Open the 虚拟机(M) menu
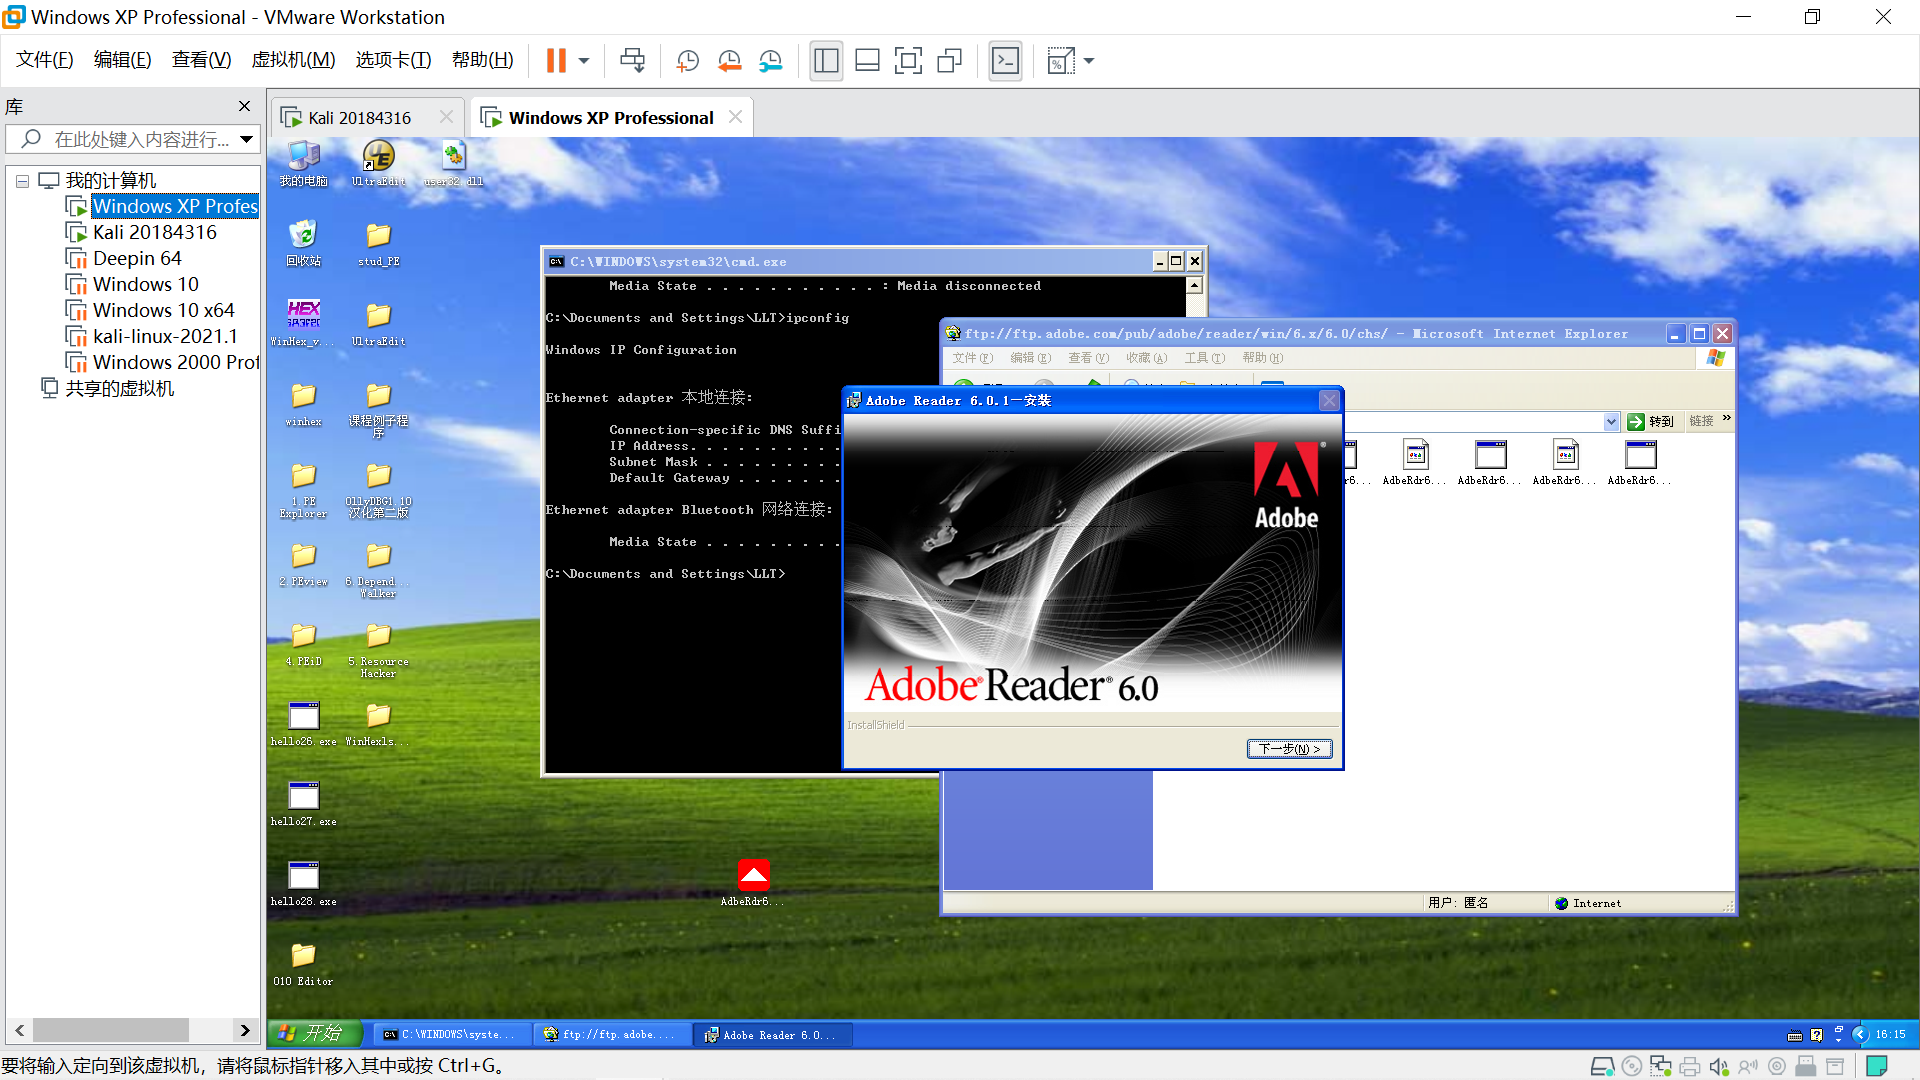 coord(293,60)
